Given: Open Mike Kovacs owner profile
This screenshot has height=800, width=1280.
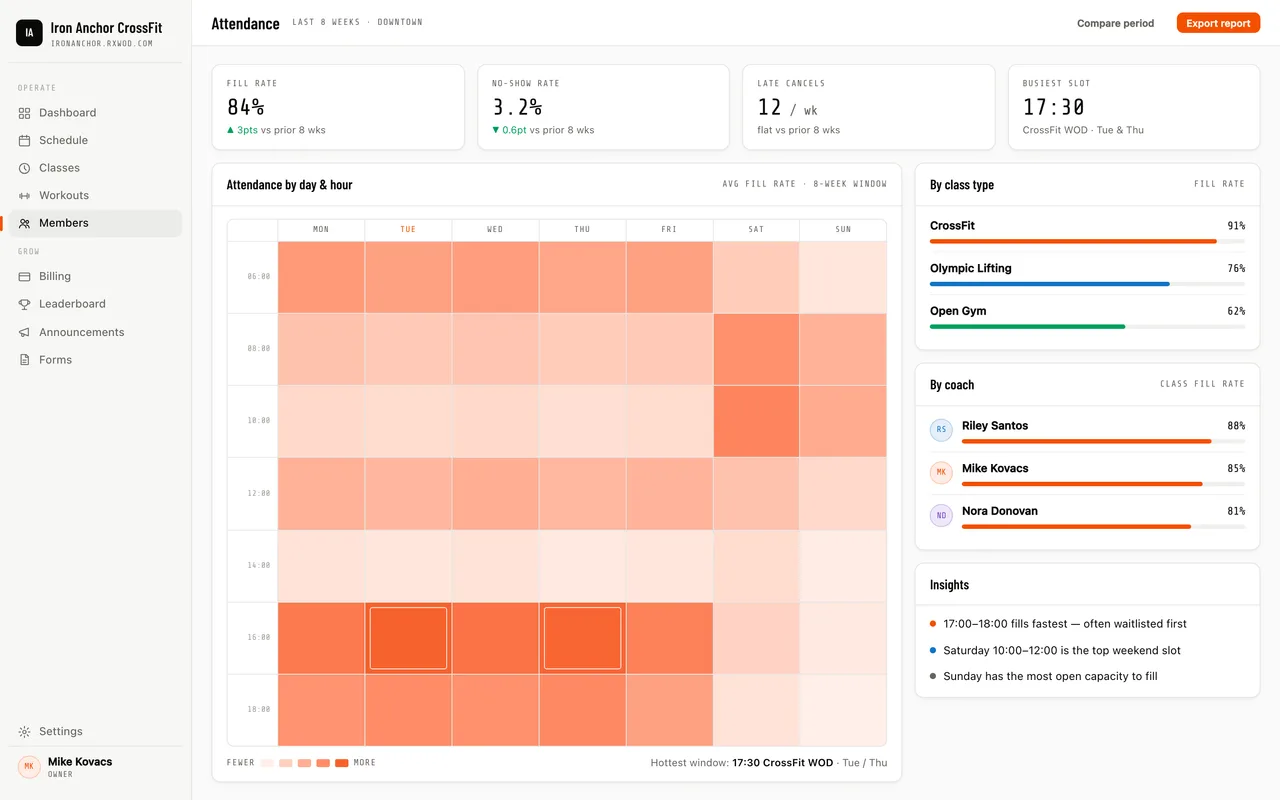Looking at the screenshot, I should 96,767.
